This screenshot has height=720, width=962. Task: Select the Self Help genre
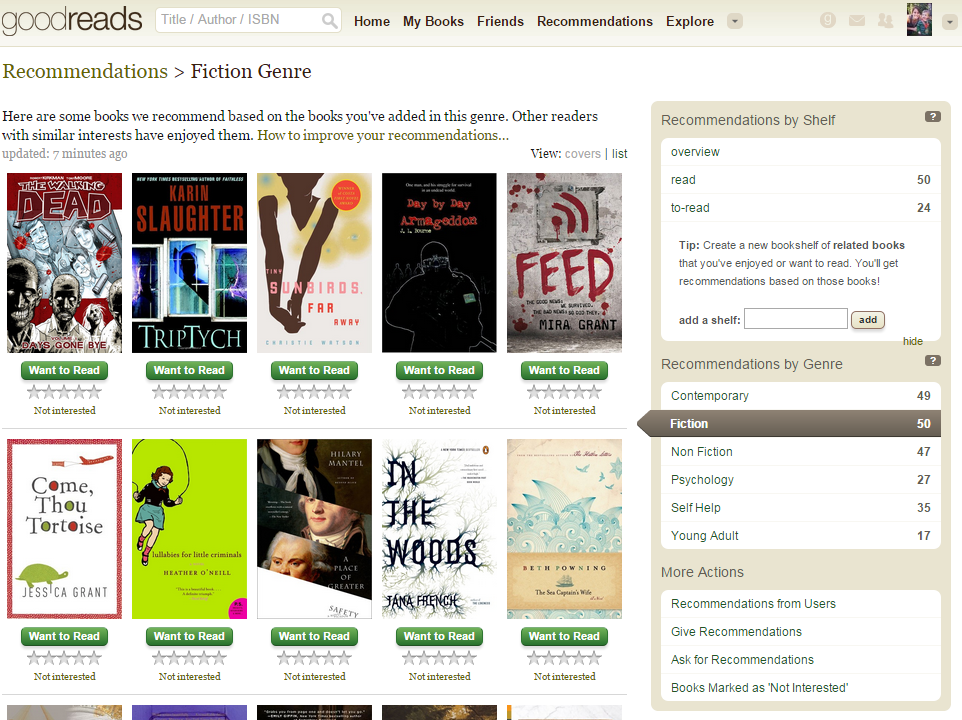801,508
